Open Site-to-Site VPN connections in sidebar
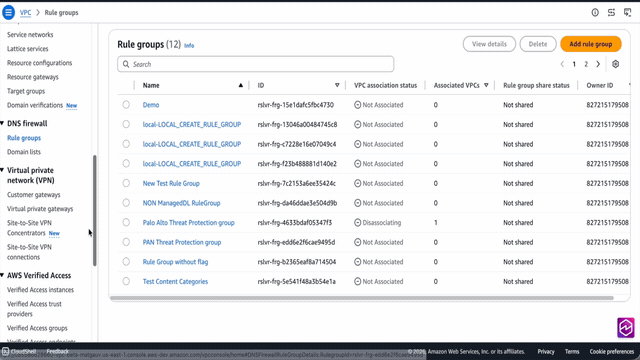The width and height of the screenshot is (640, 360). point(29,252)
